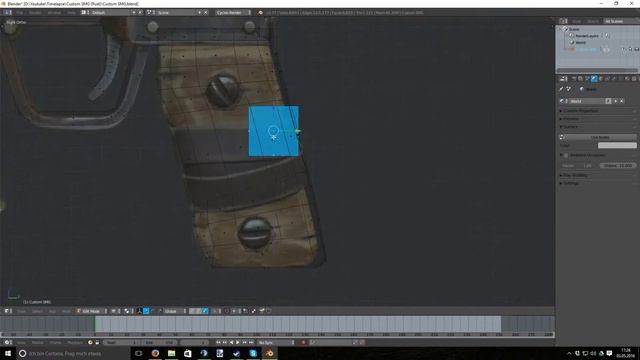Screen dimensions: 640x360
Task: Click the End frame field
Action: click(x=160, y=342)
